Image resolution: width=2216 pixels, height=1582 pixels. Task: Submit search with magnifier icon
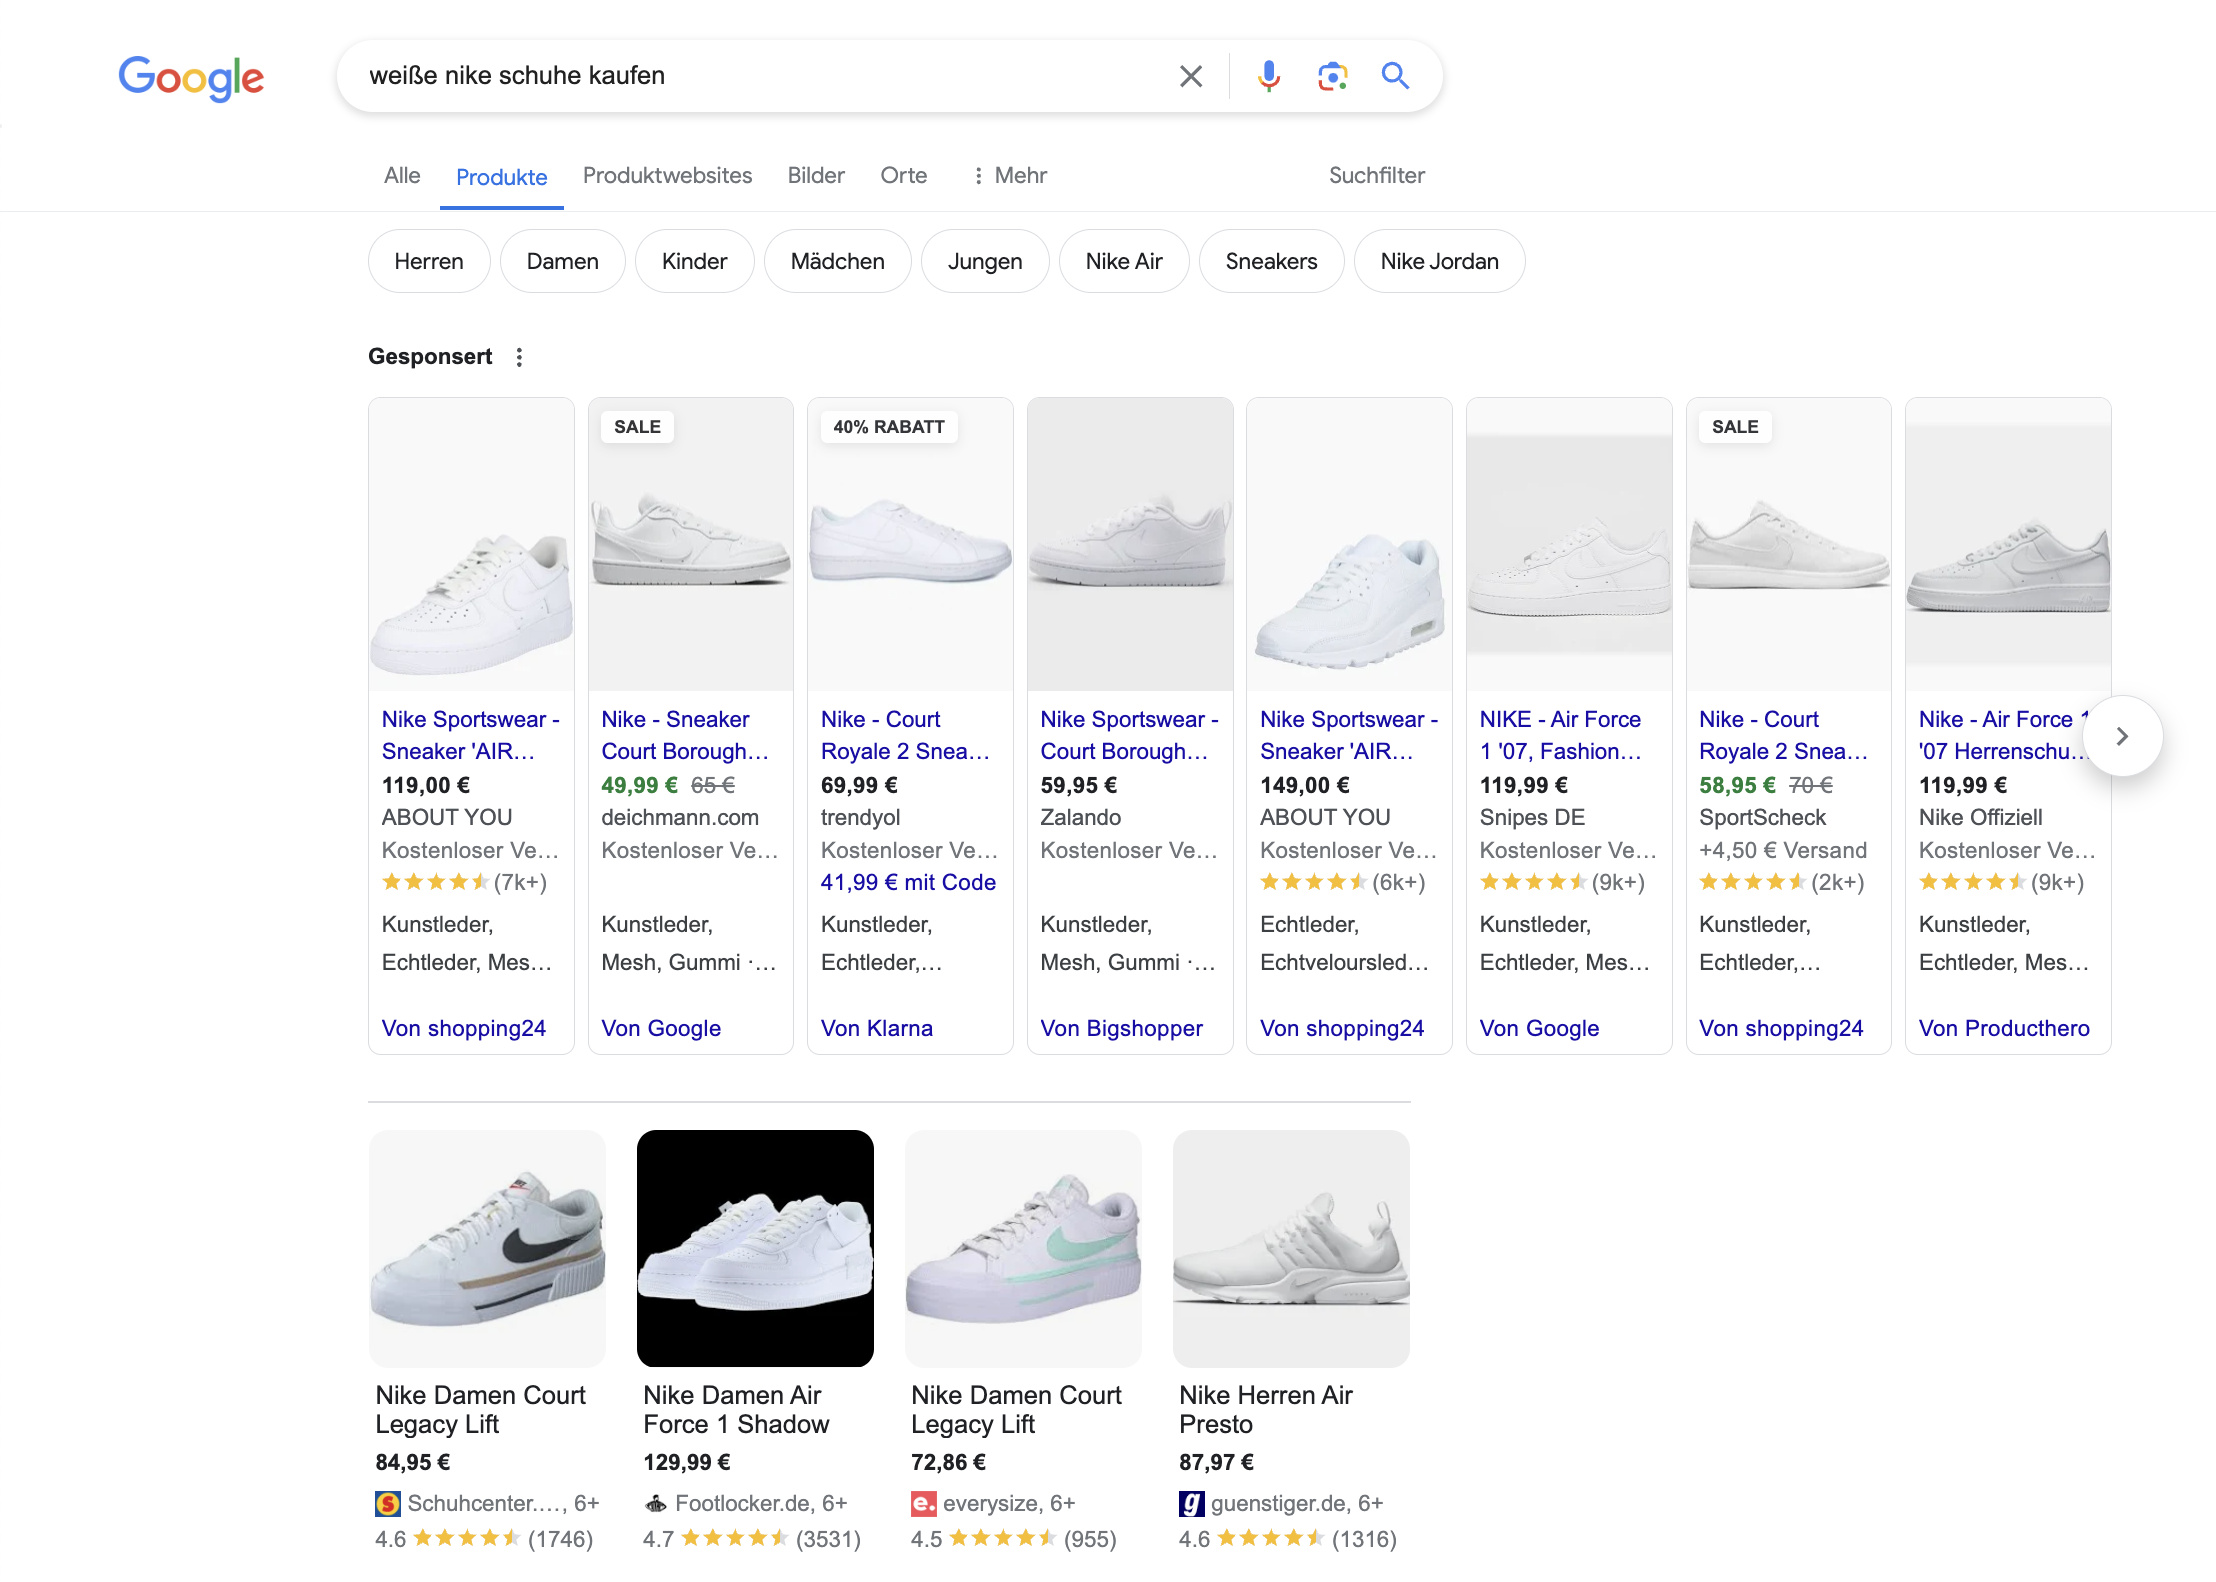coord(1395,76)
